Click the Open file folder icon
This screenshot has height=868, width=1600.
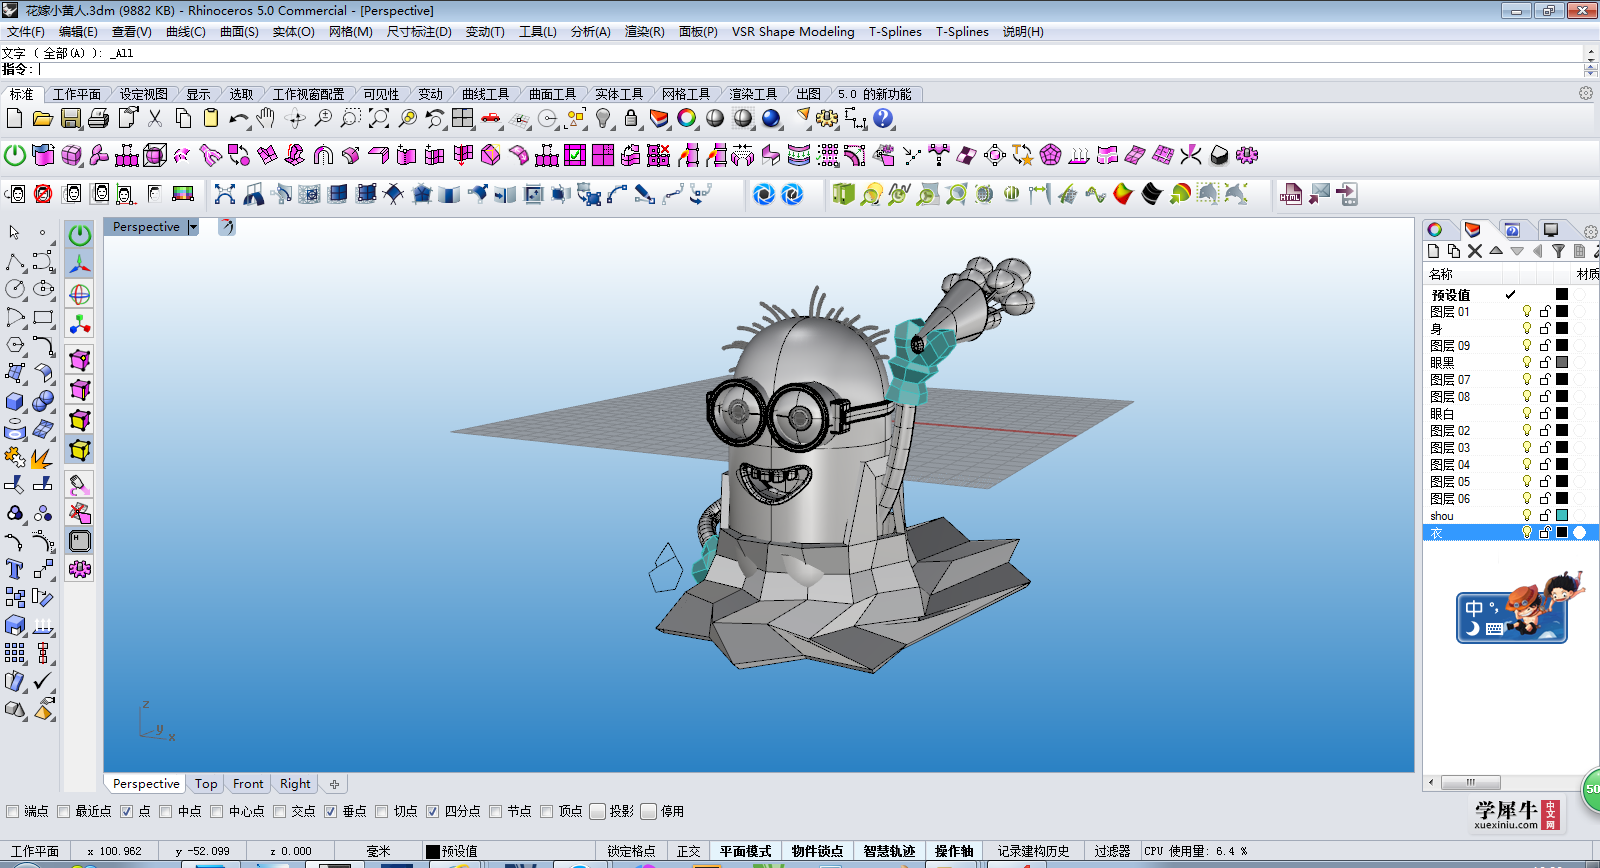[42, 118]
